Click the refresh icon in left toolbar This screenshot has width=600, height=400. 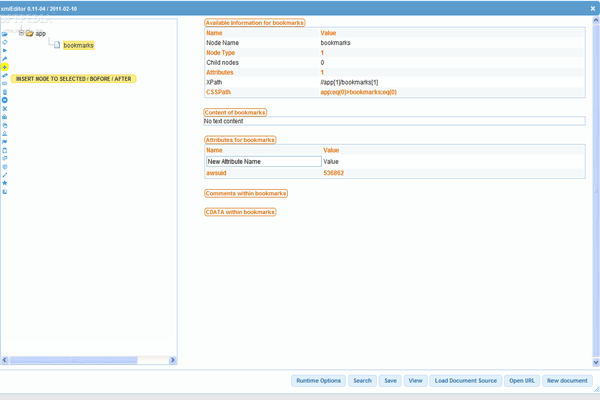[x=5, y=42]
